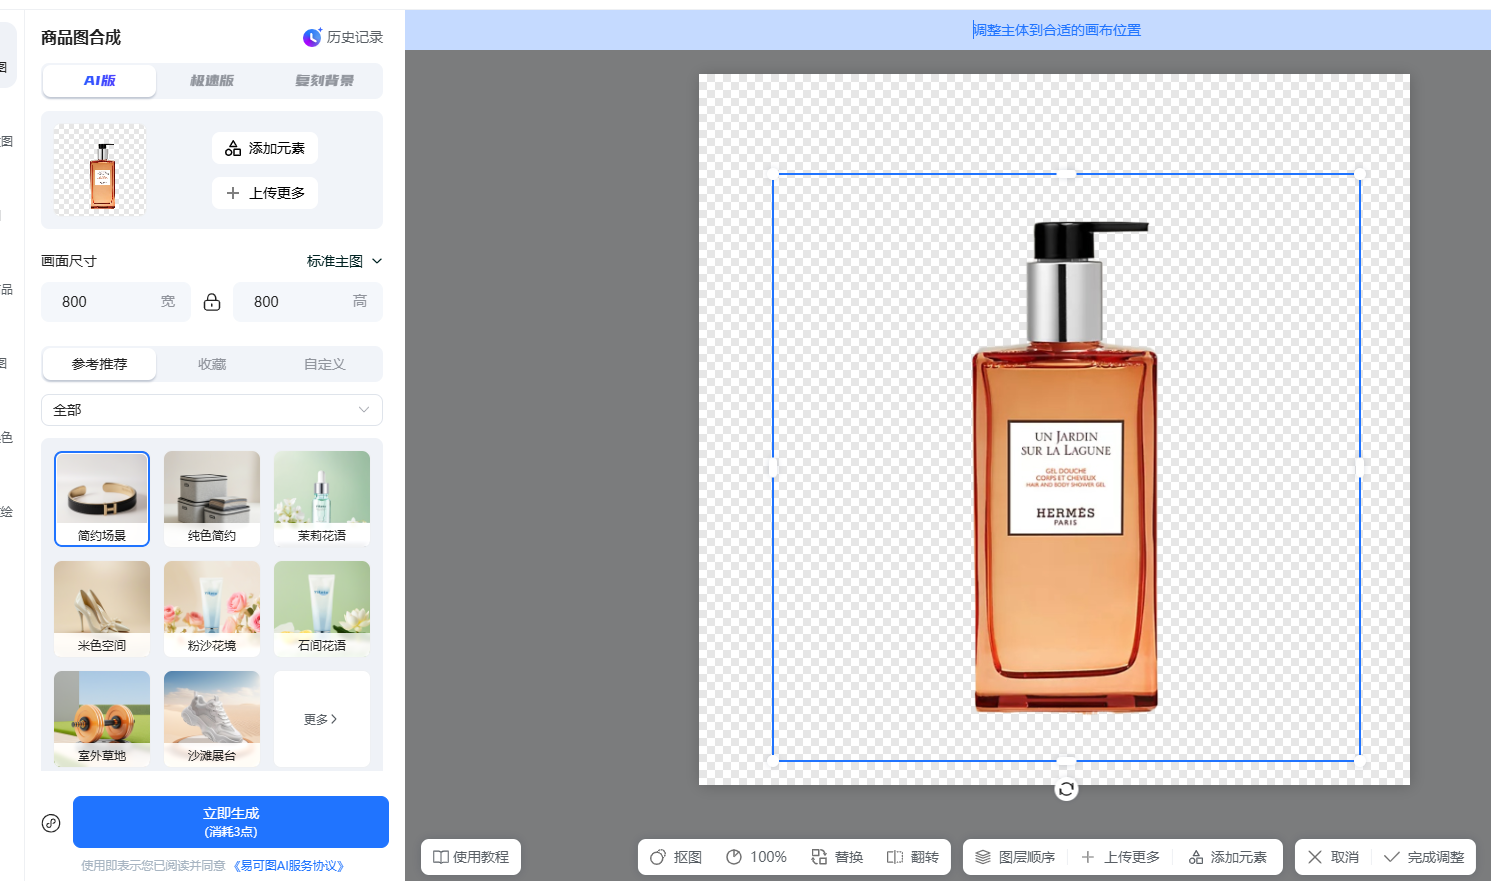The height and width of the screenshot is (881, 1491).
Task: Click the link icon beside 立即生成
Action: (51, 823)
